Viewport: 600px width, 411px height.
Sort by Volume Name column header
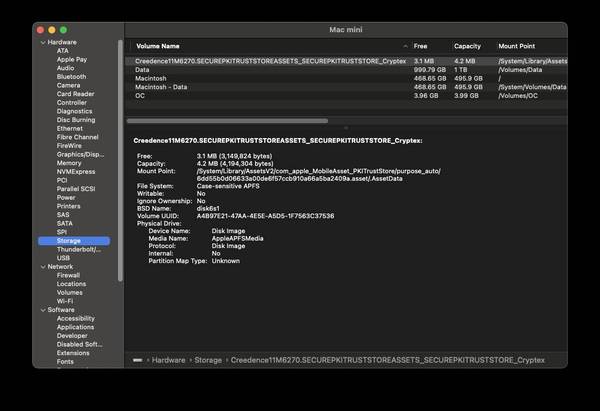(158, 46)
